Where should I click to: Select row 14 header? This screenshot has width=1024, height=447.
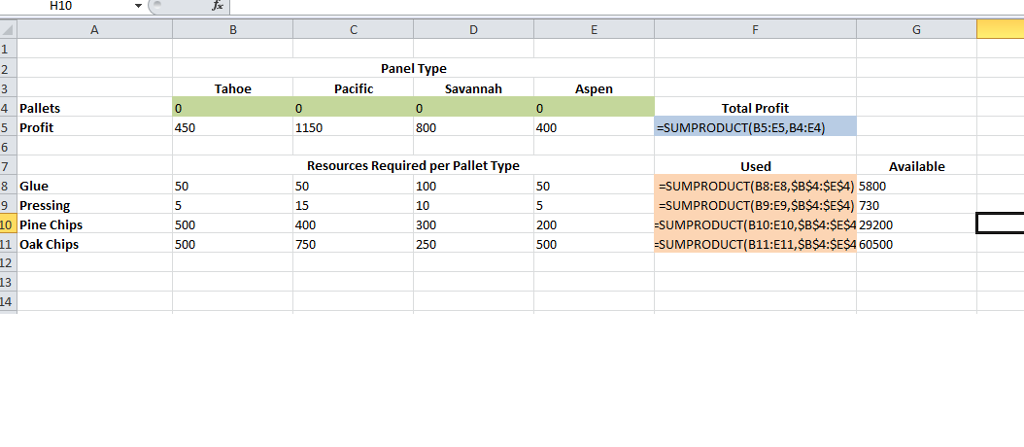8,302
